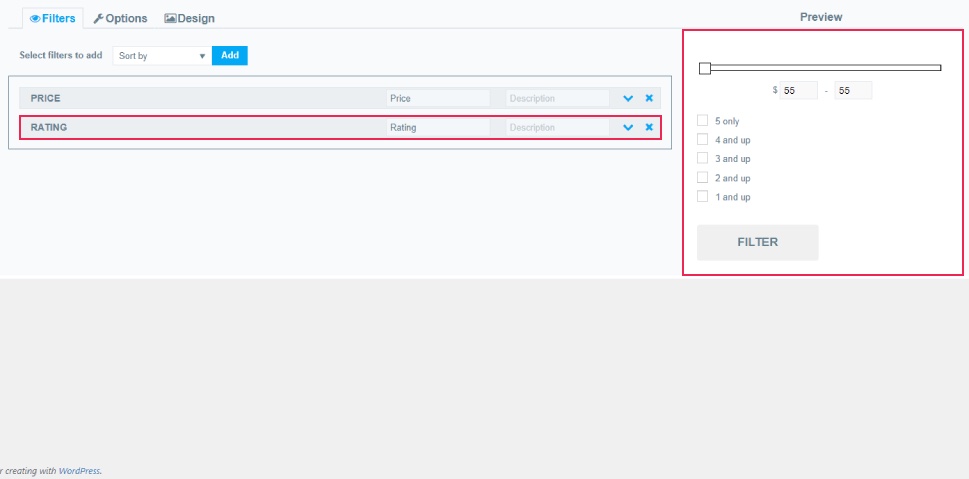Click the "Select filters to add" label

click(61, 55)
